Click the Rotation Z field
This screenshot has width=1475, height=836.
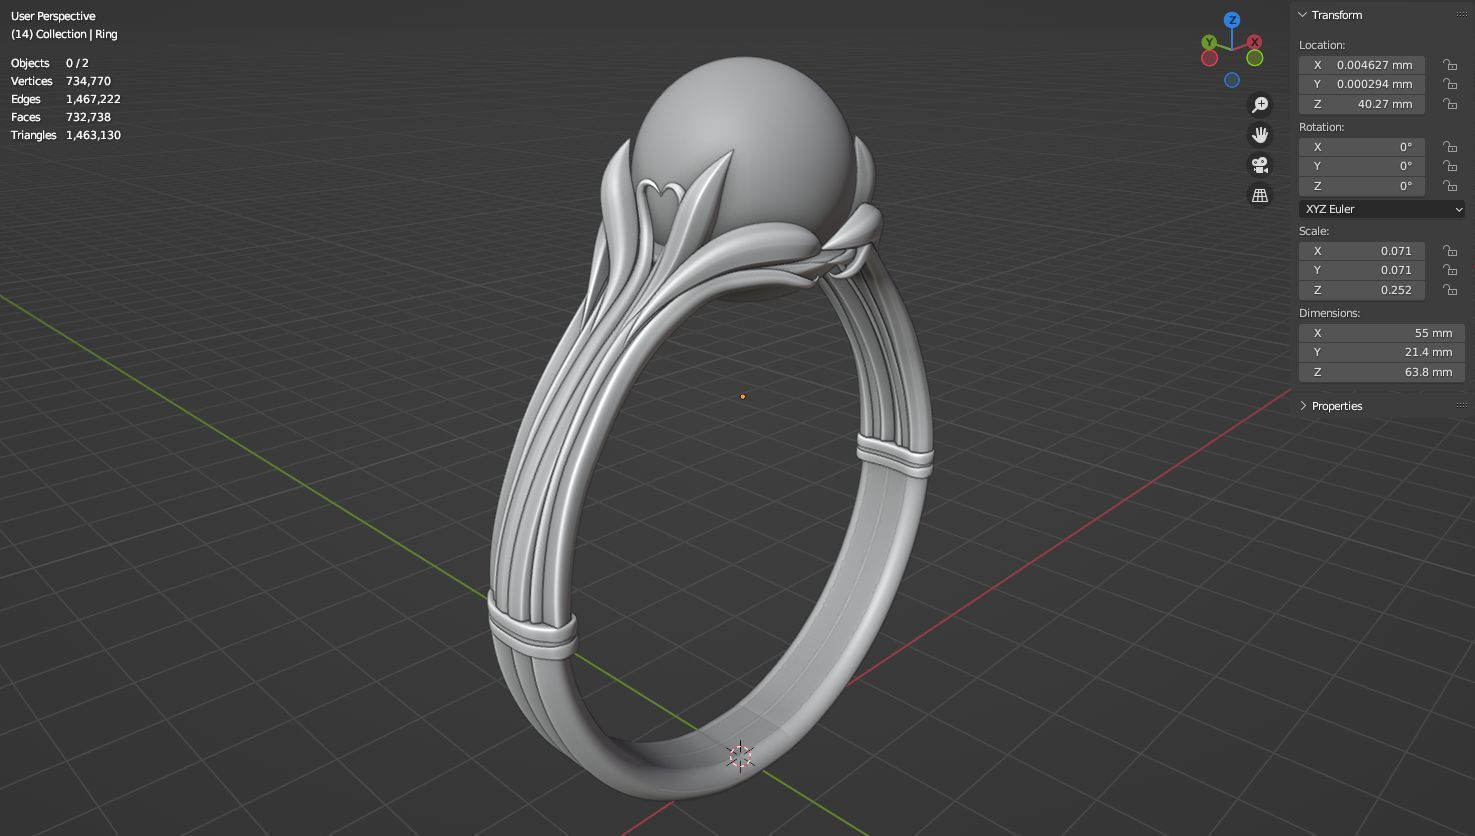(x=1362, y=186)
